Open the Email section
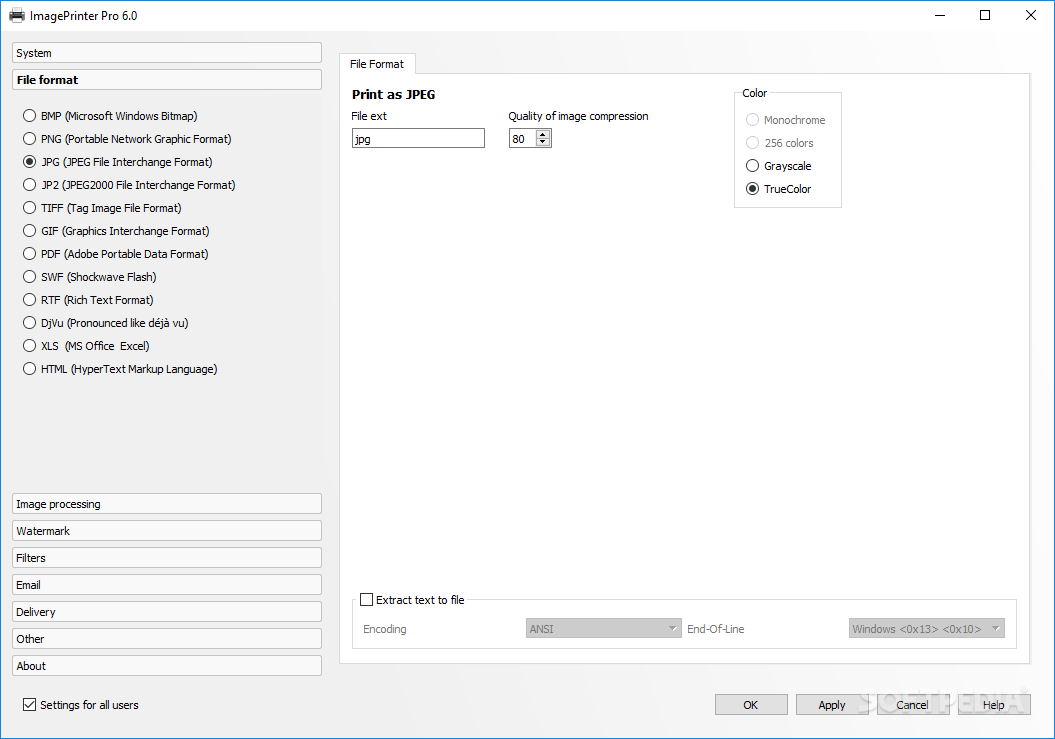The image size is (1055, 739). coord(167,584)
